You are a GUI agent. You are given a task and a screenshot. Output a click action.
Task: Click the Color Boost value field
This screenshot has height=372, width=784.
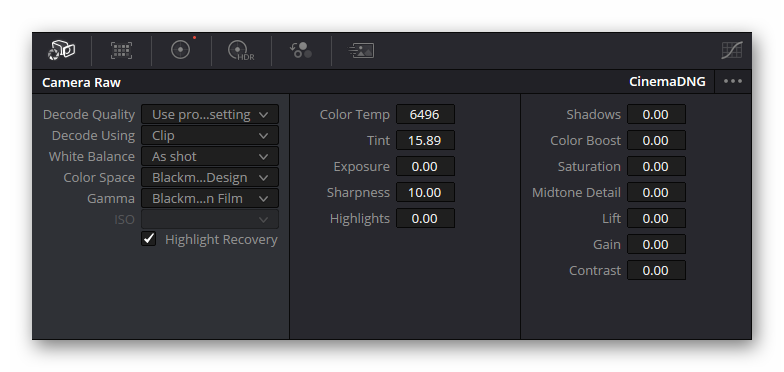(656, 140)
